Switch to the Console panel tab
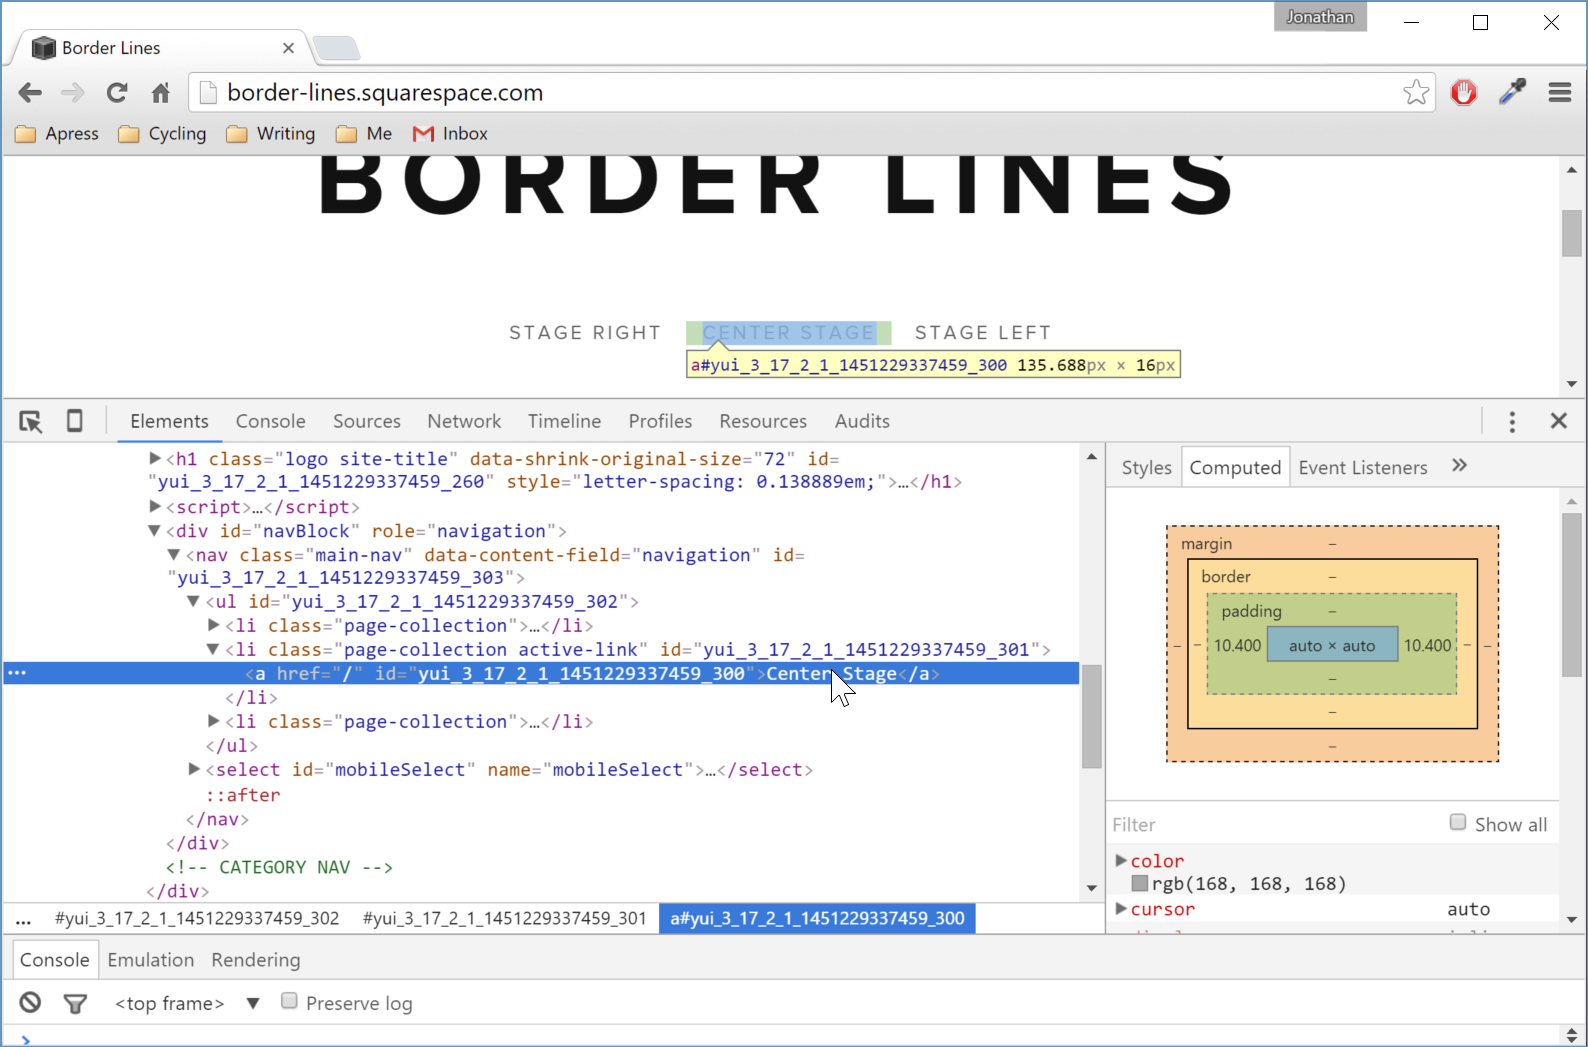Screen dimensions: 1588x1047 point(271,421)
